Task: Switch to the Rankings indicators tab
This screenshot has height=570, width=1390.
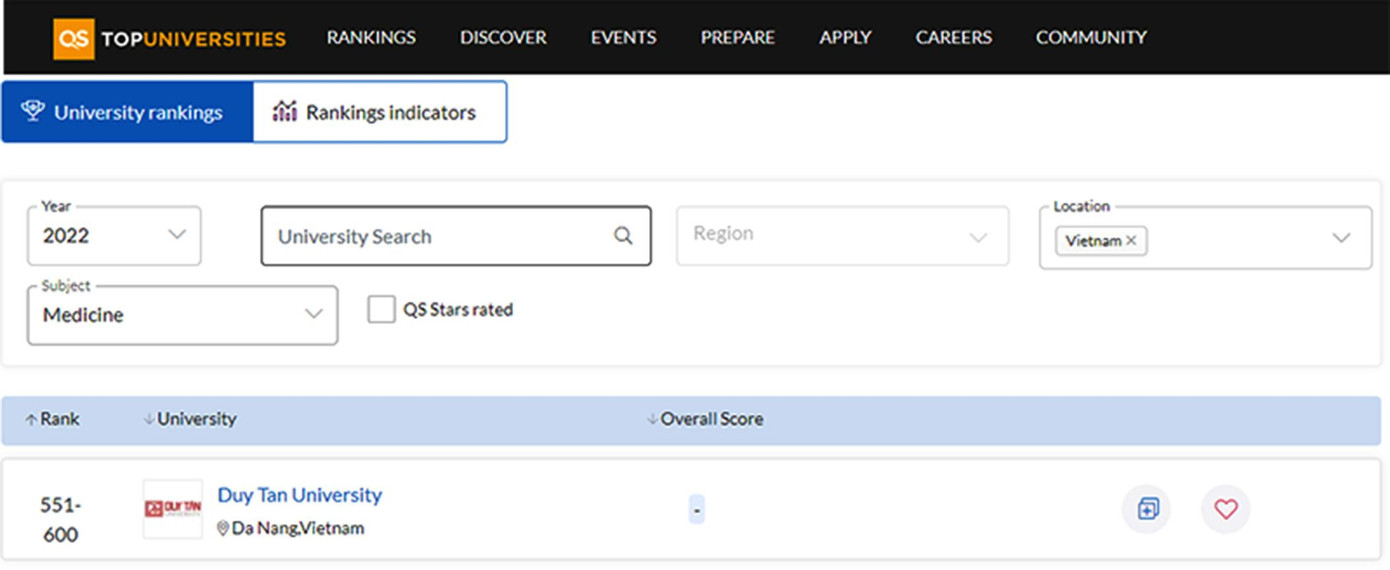Action: click(379, 112)
